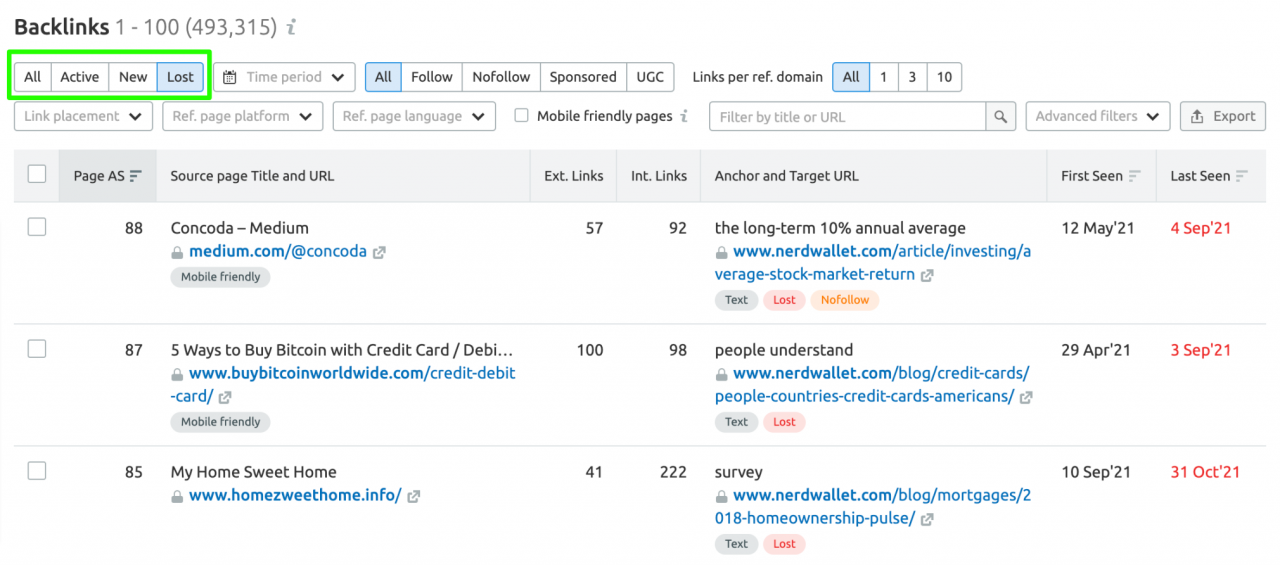The image size is (1280, 565).
Task: Open external link icon for 2018-homeownership-pulse target
Action: tap(927, 519)
